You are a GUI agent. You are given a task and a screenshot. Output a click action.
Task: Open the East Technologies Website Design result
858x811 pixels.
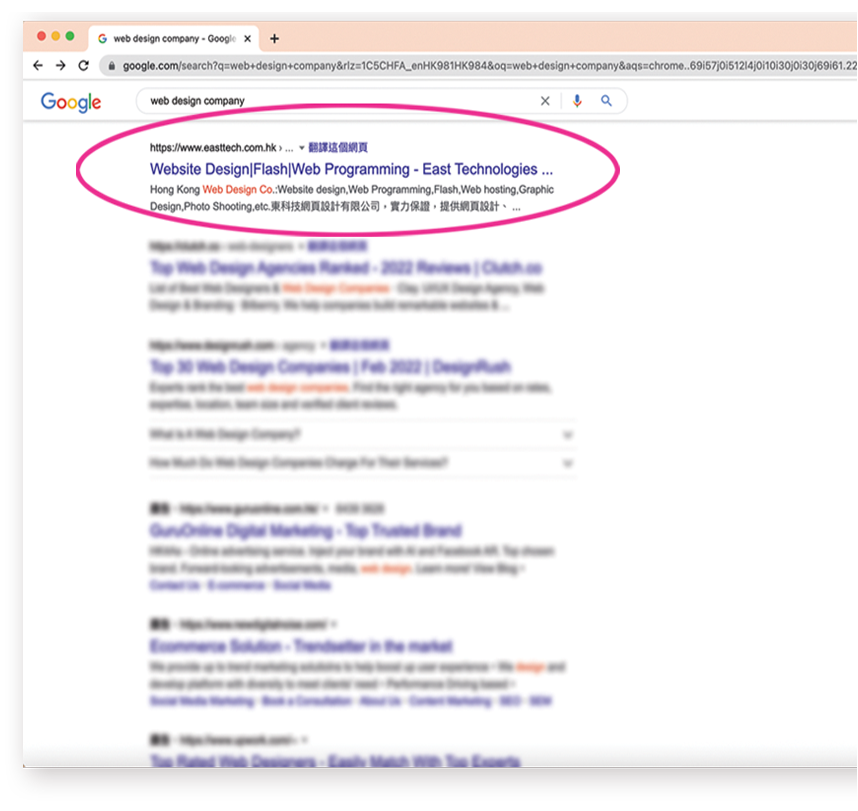pyautogui.click(x=351, y=169)
